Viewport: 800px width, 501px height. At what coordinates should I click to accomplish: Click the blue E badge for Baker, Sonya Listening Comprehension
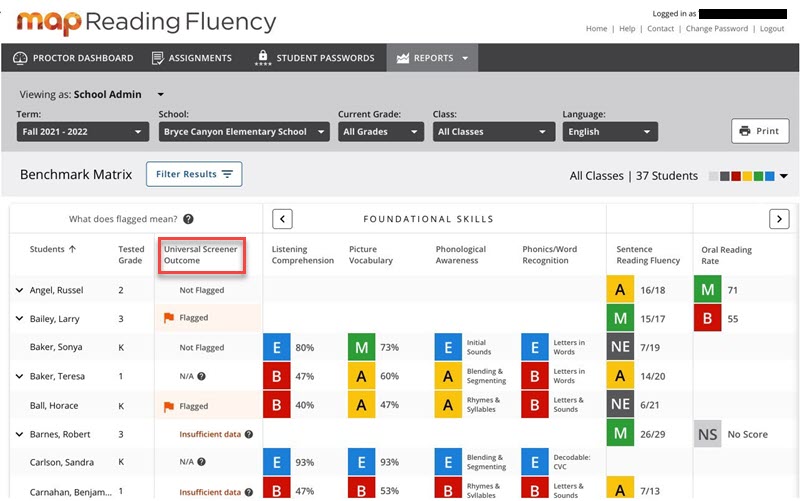pos(277,347)
